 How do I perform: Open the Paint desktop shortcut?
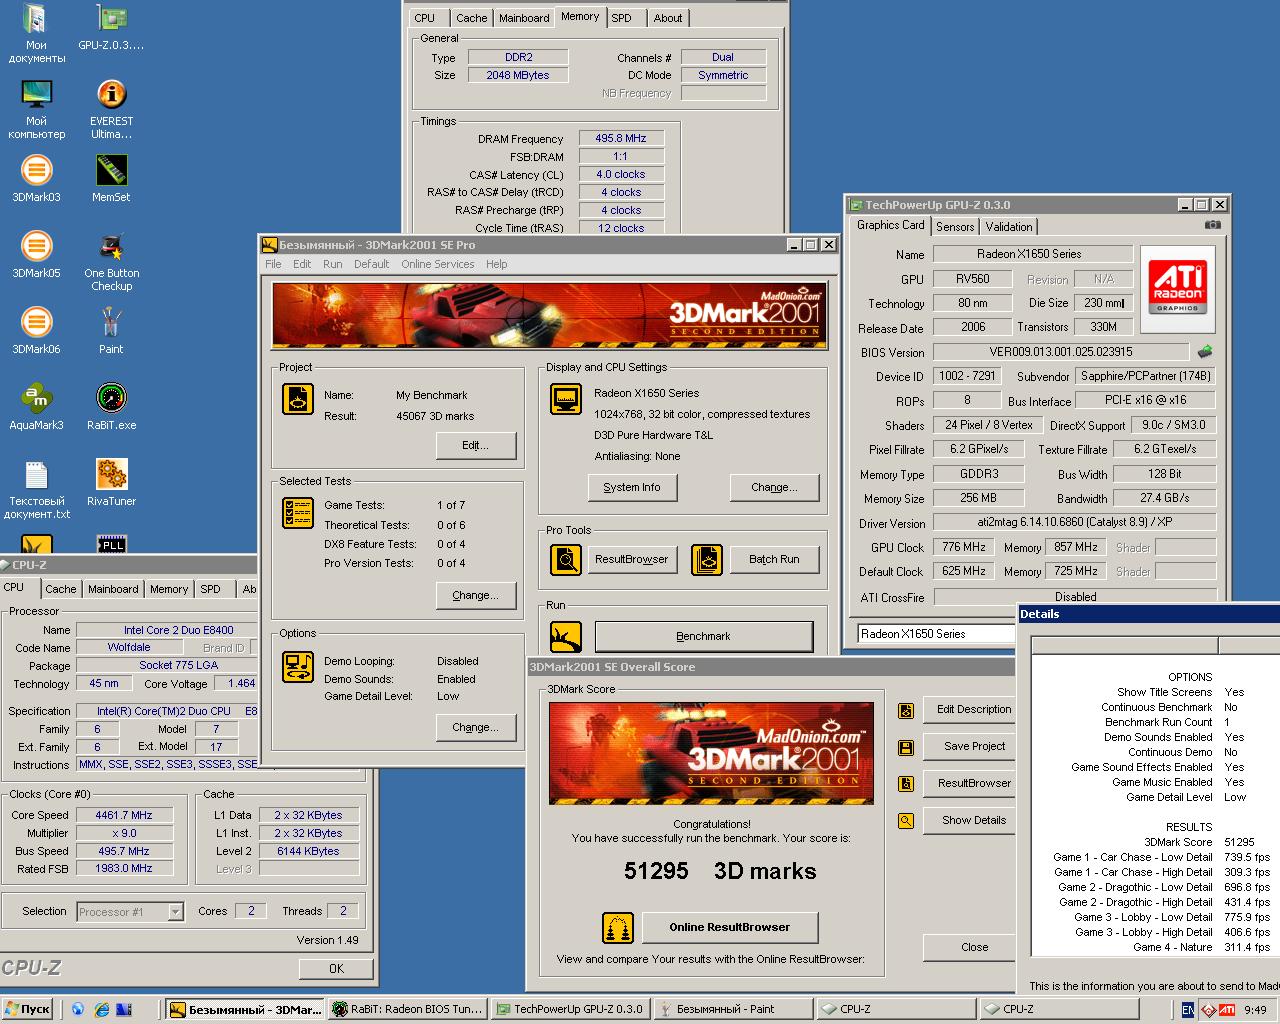pos(111,331)
